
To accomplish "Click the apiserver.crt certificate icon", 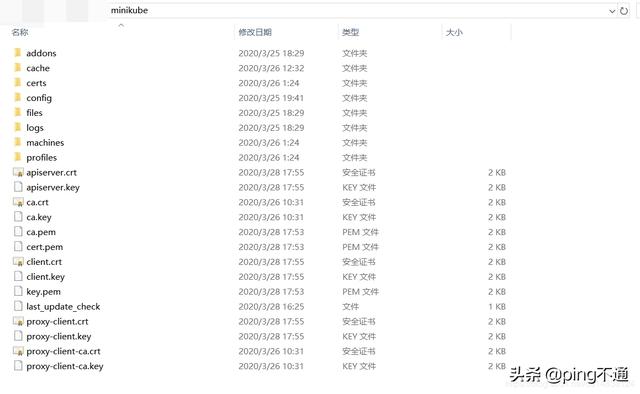I will point(18,172).
